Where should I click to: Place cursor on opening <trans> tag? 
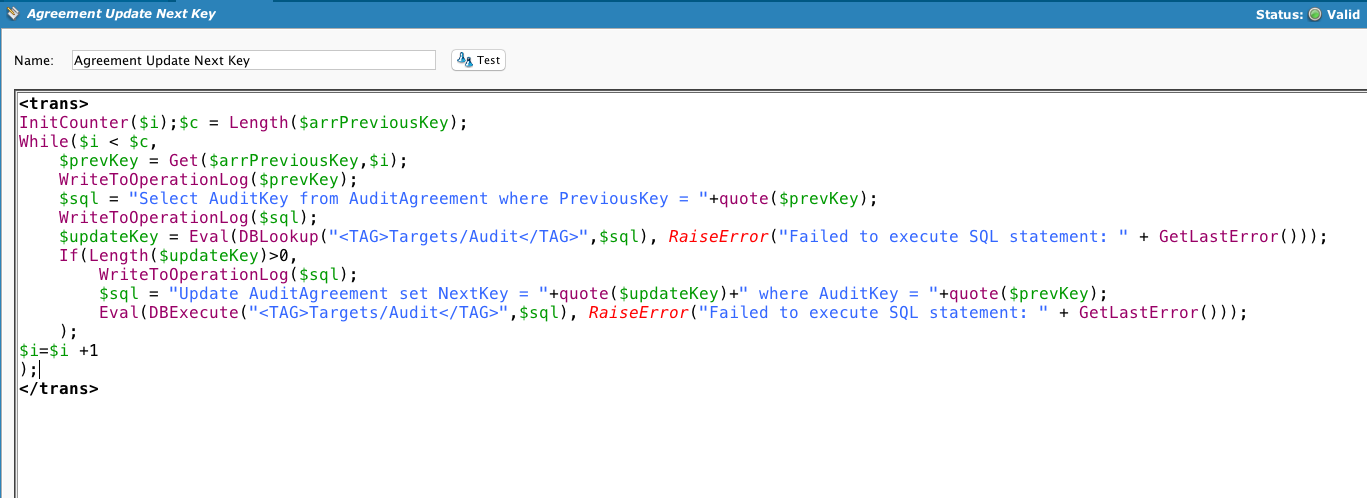coord(54,104)
